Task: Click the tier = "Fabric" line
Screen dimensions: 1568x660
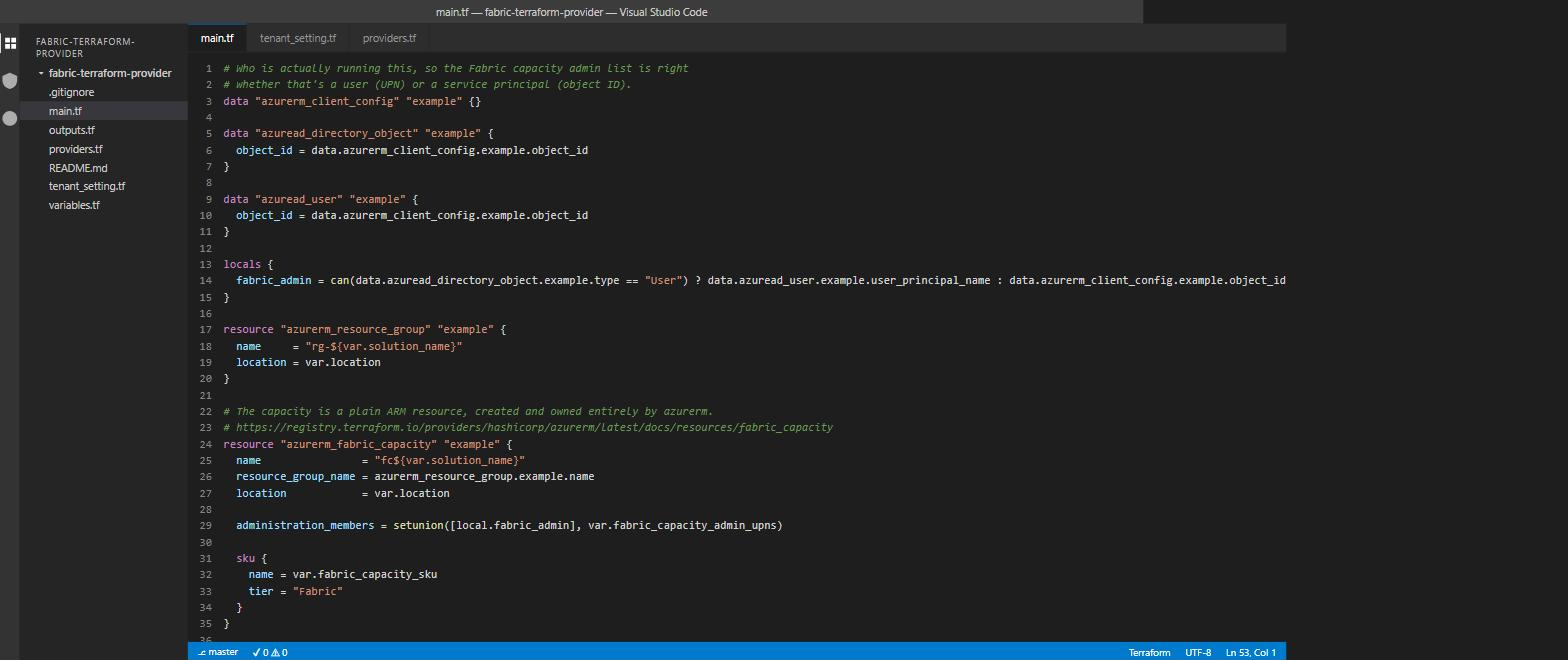Action: [295, 591]
